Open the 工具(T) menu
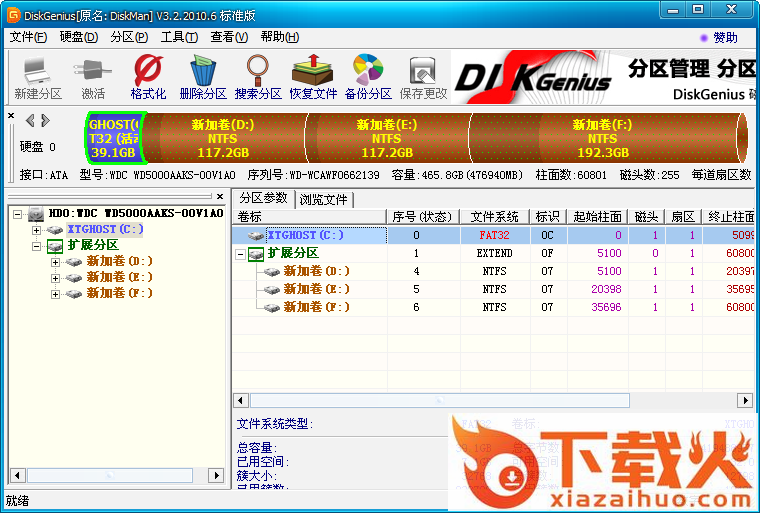760x513 pixels. (x=179, y=37)
